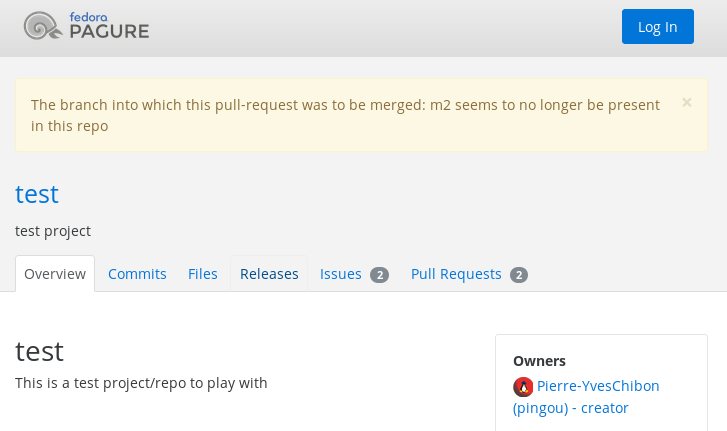Screen dimensions: 727x431
Task: Open the Pierre-YvesChibon (pingou) profile link
Action: [597, 386]
